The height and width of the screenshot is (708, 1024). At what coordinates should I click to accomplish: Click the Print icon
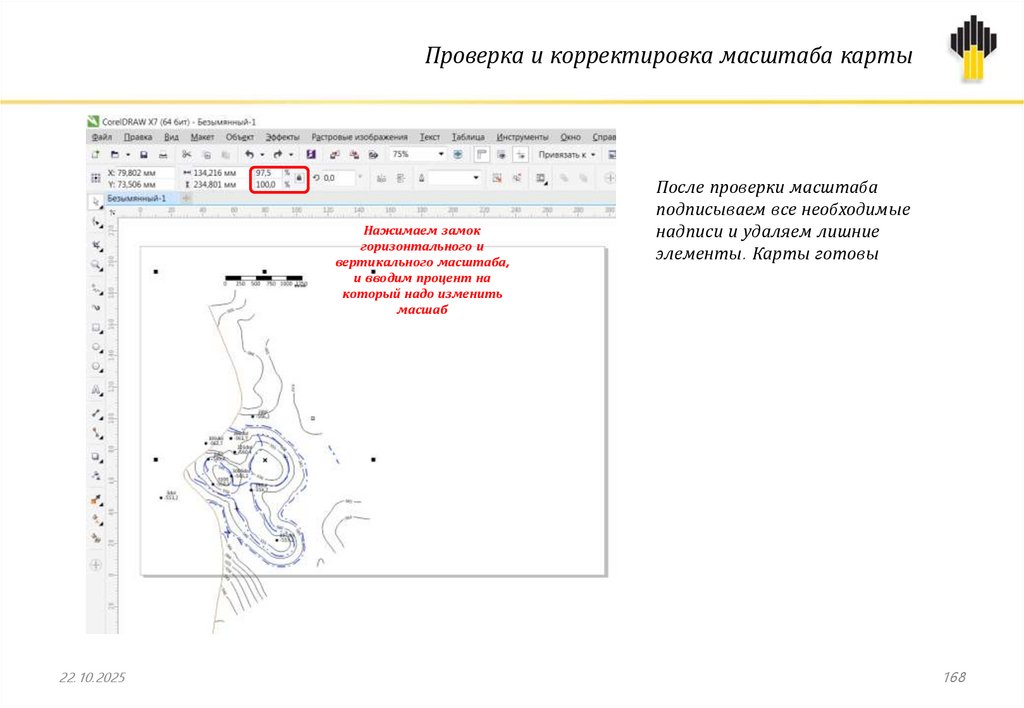(163, 155)
